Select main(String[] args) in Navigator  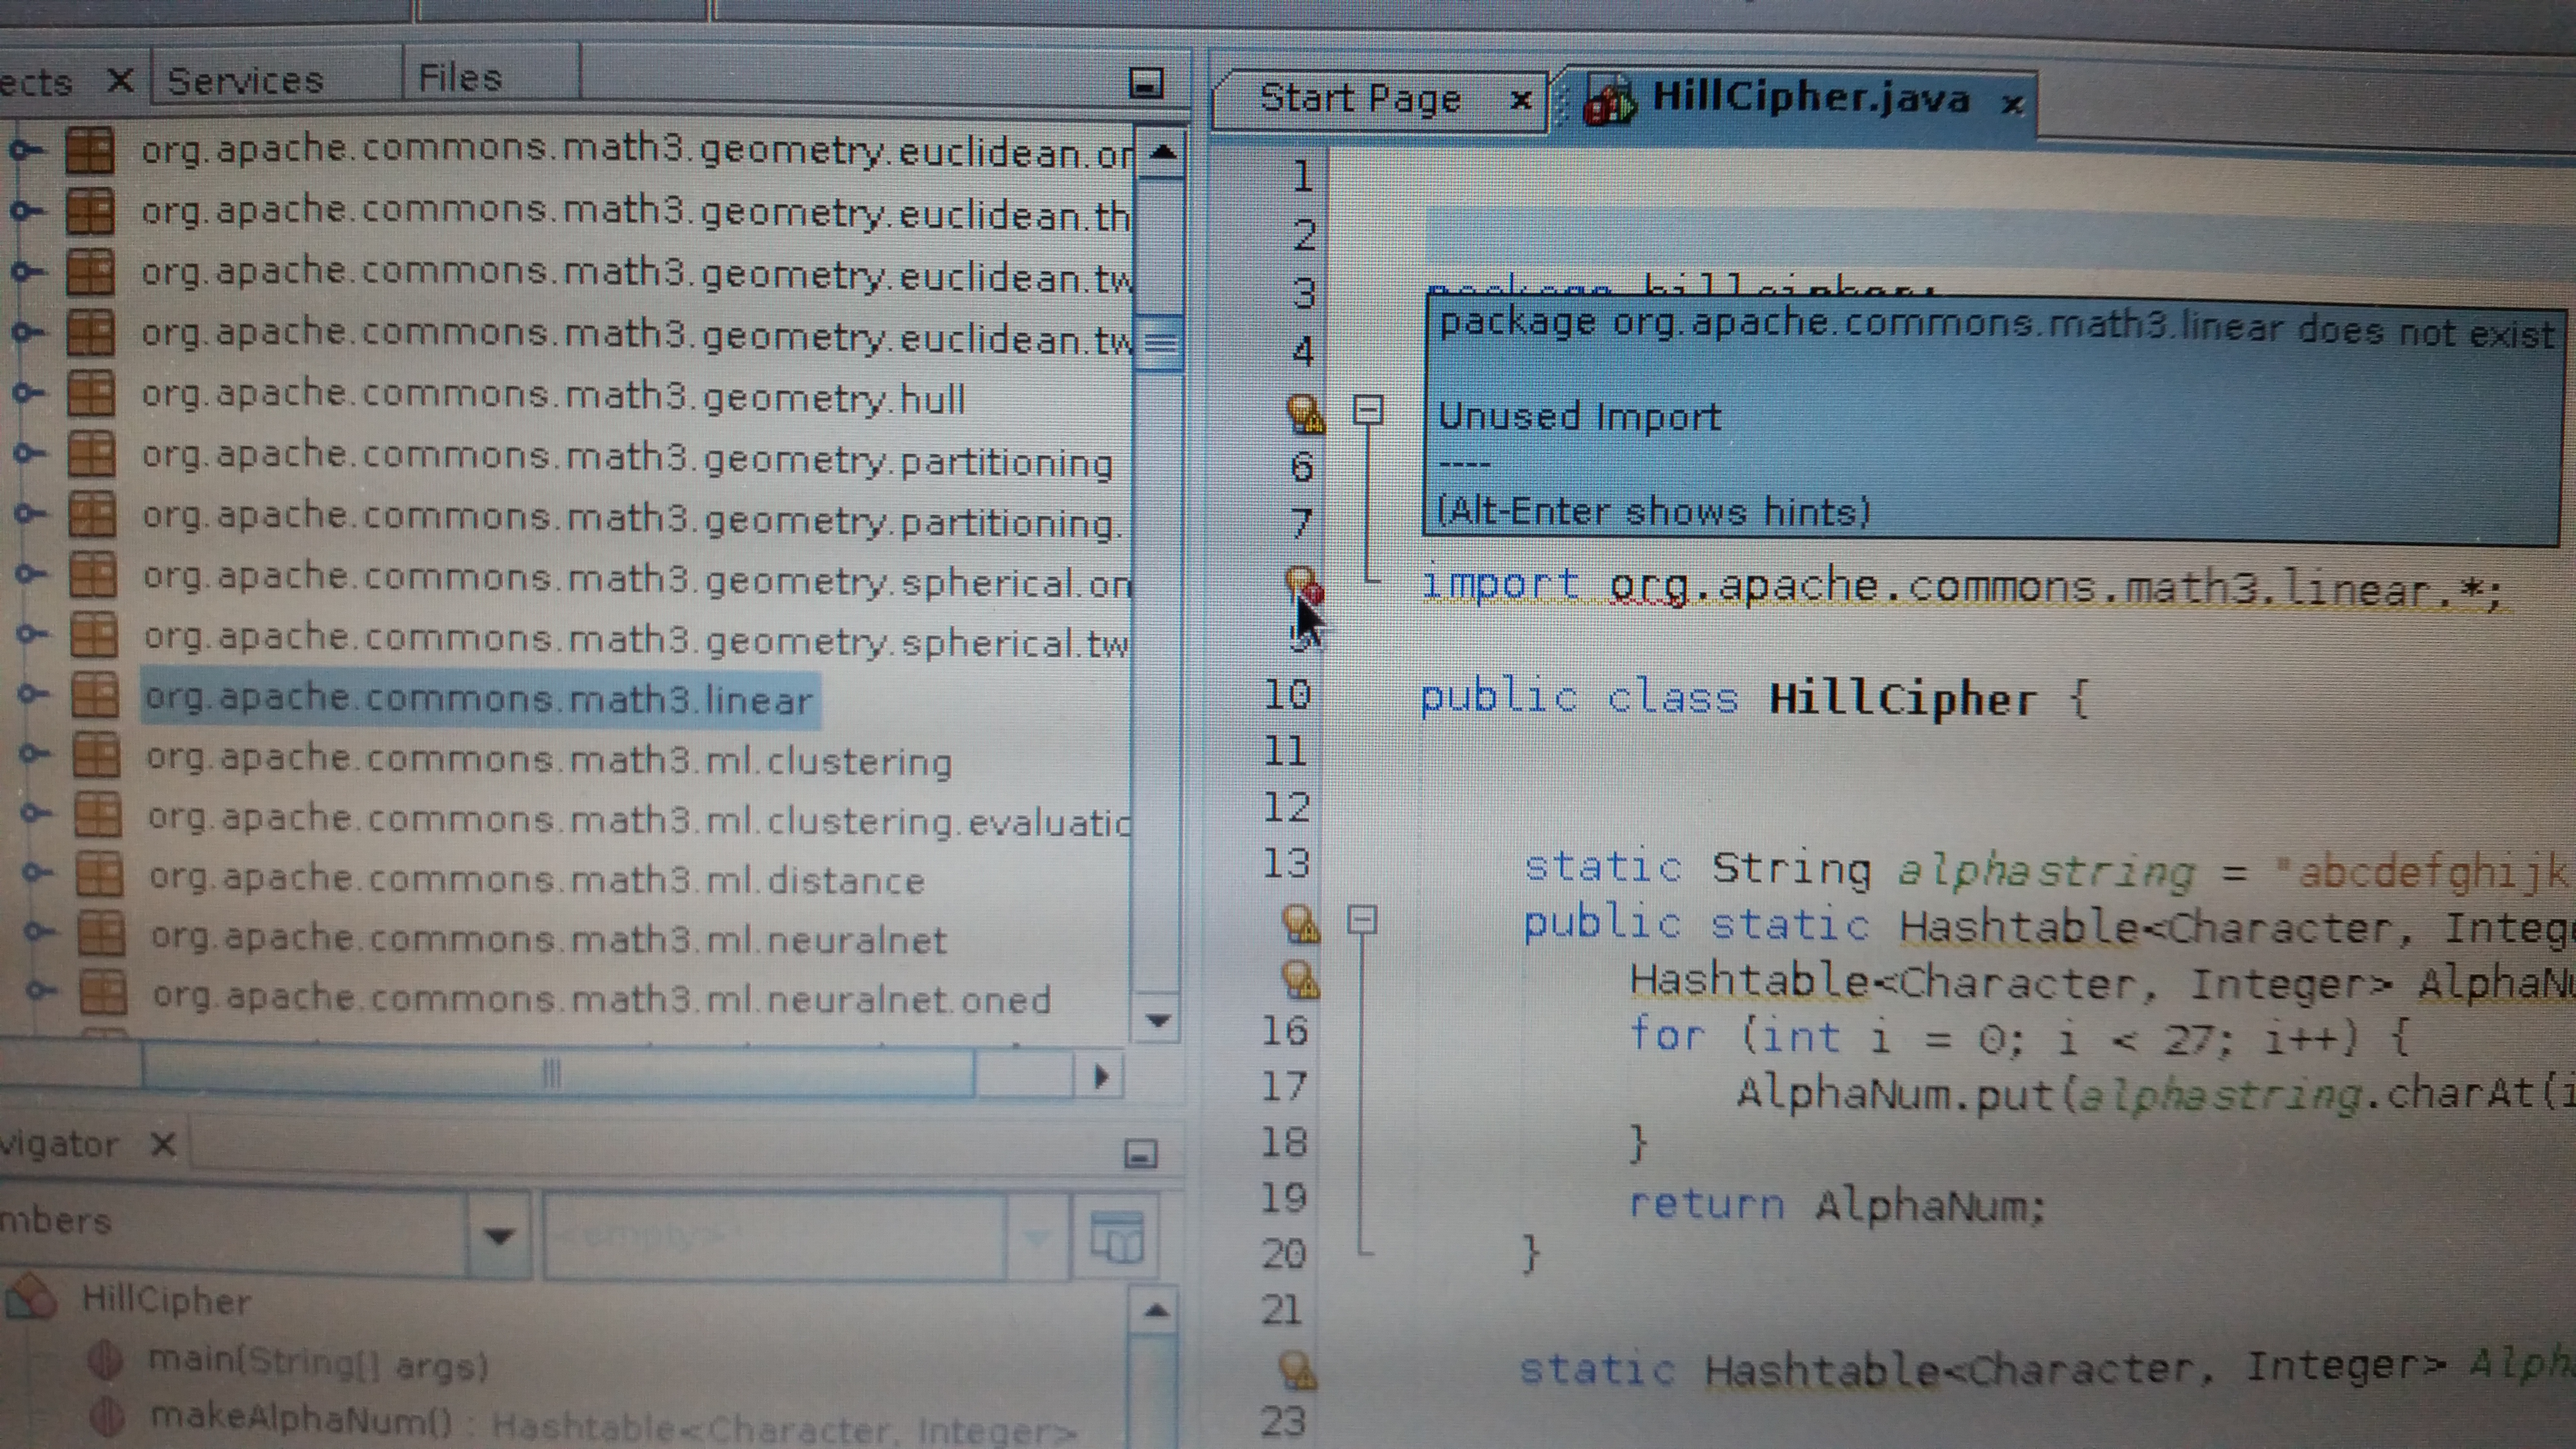318,1364
